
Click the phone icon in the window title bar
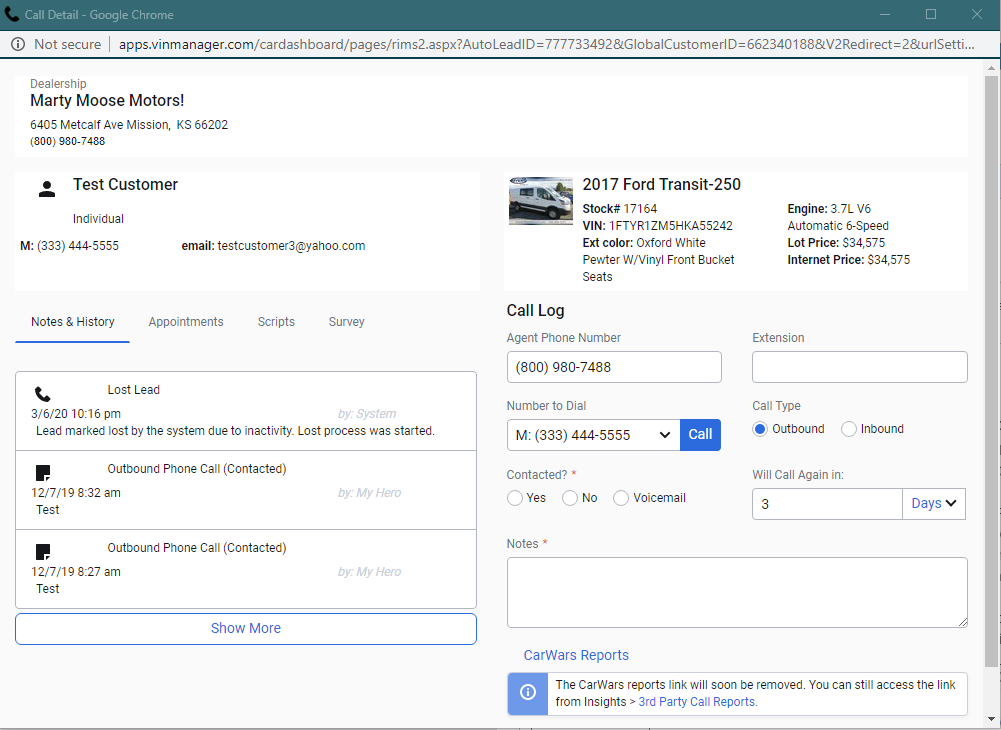coord(14,14)
